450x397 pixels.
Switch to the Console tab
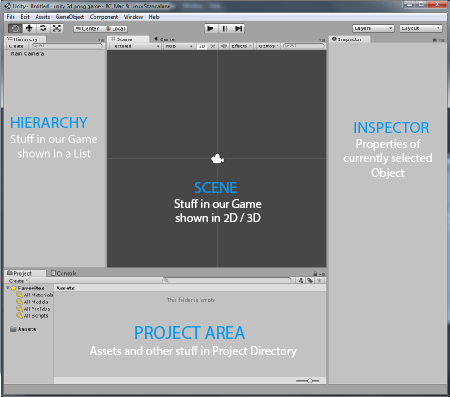click(64, 273)
